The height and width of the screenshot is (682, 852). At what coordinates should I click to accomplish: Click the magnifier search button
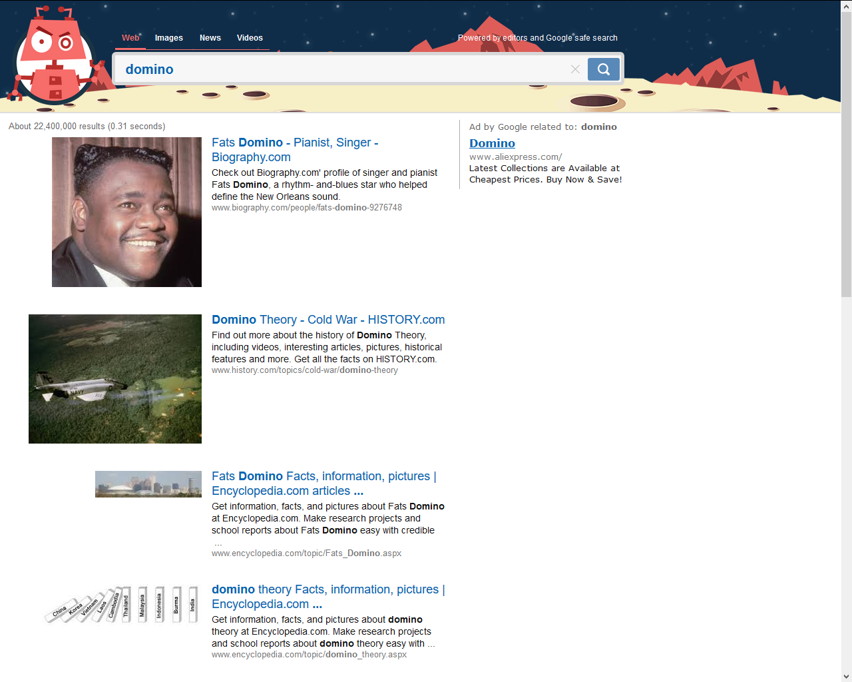click(x=603, y=69)
